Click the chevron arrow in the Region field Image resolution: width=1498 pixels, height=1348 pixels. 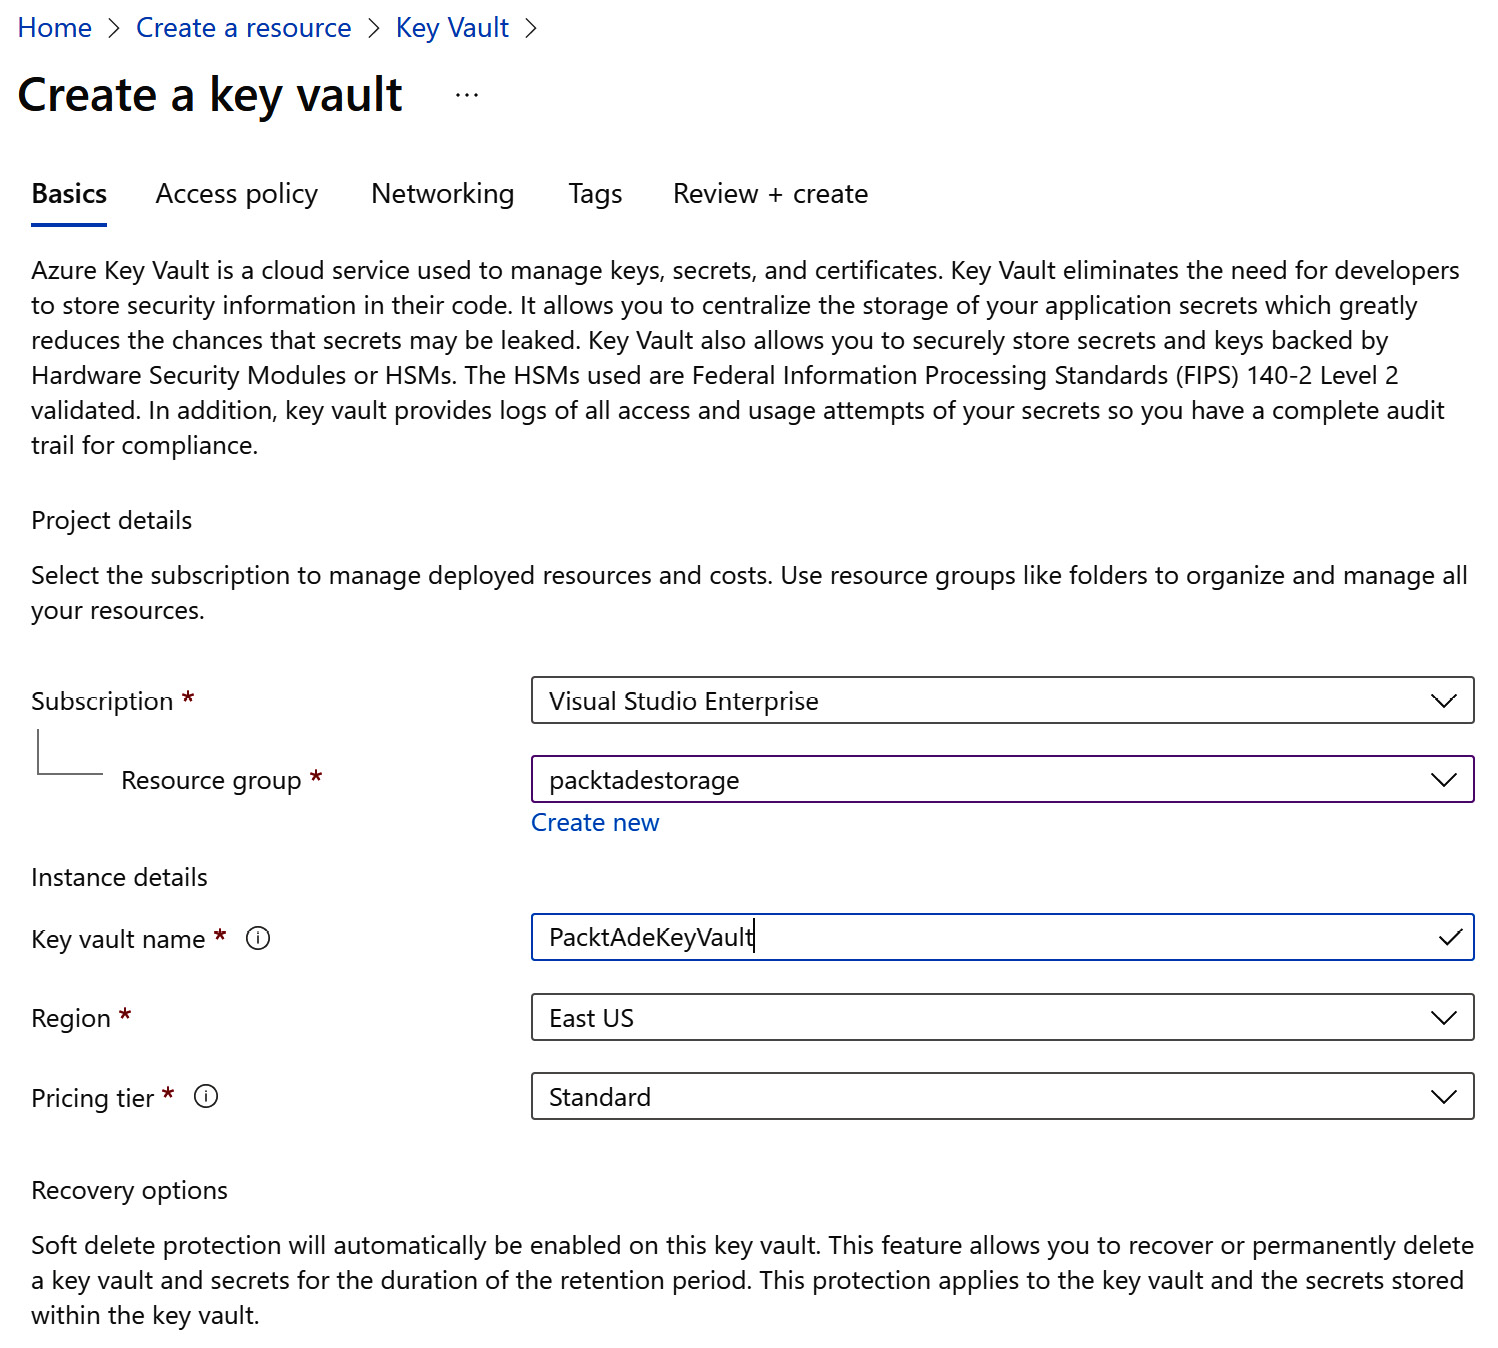click(x=1443, y=1017)
